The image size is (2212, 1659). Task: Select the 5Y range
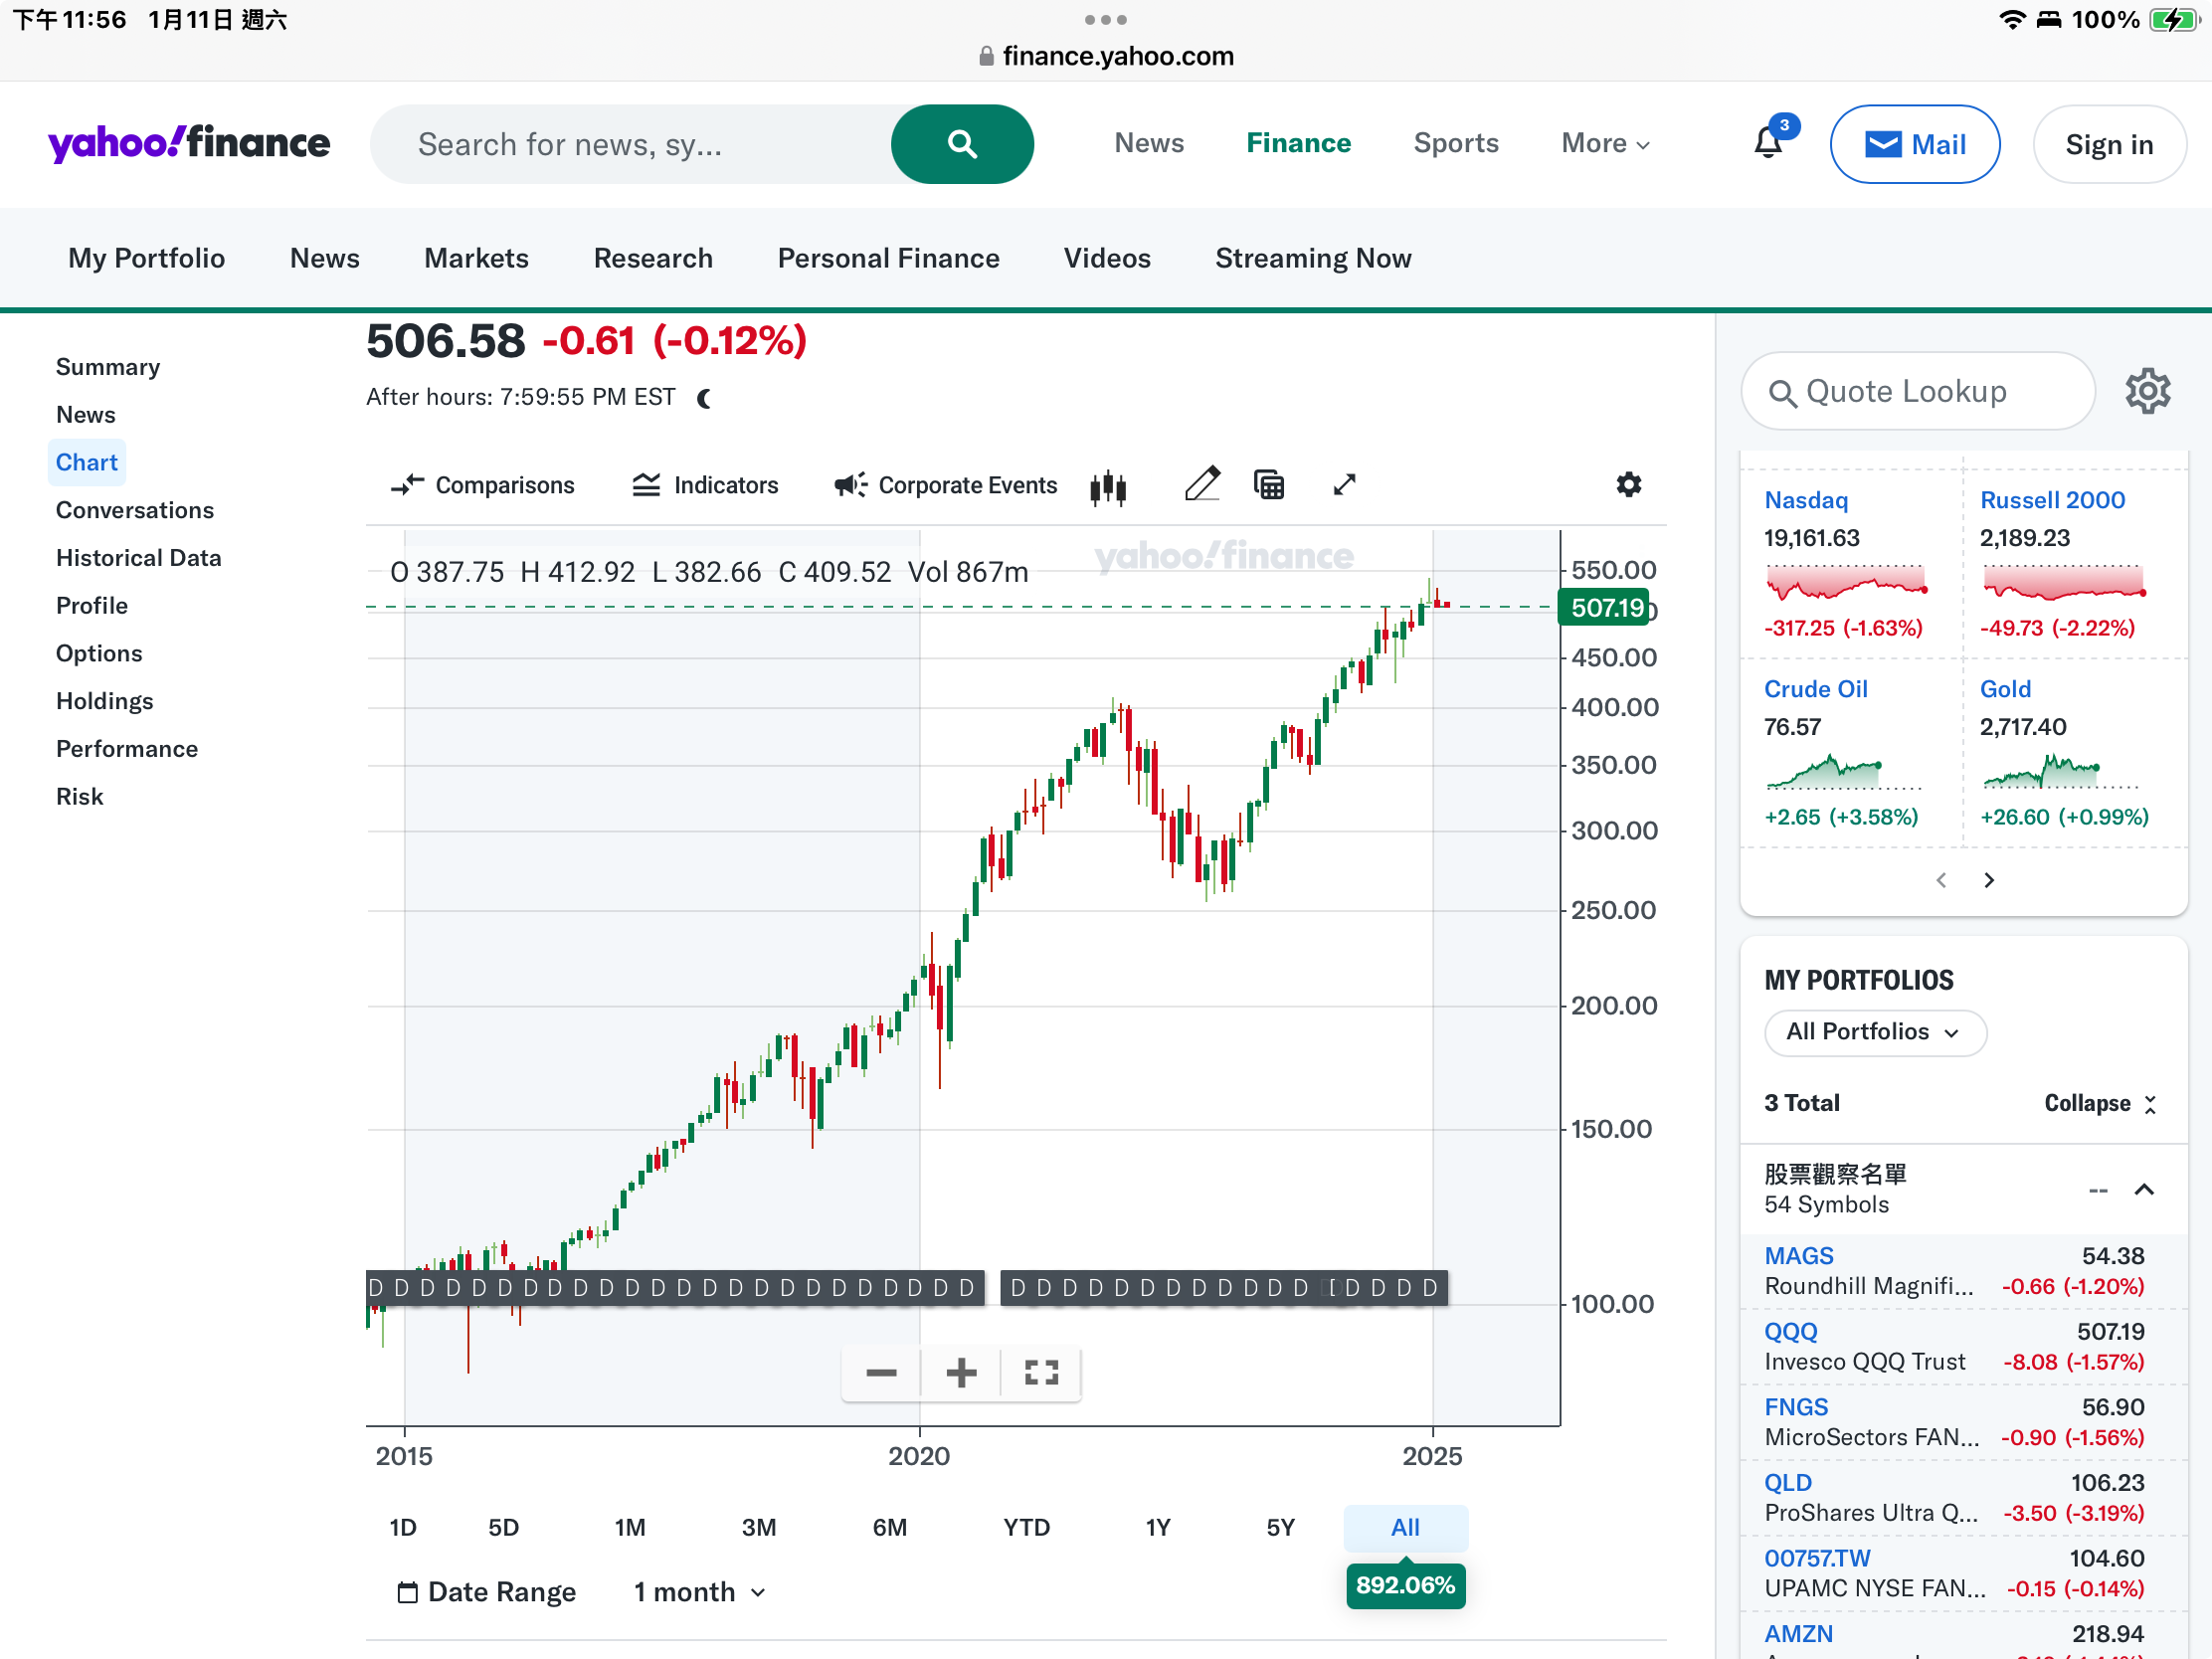1280,1527
